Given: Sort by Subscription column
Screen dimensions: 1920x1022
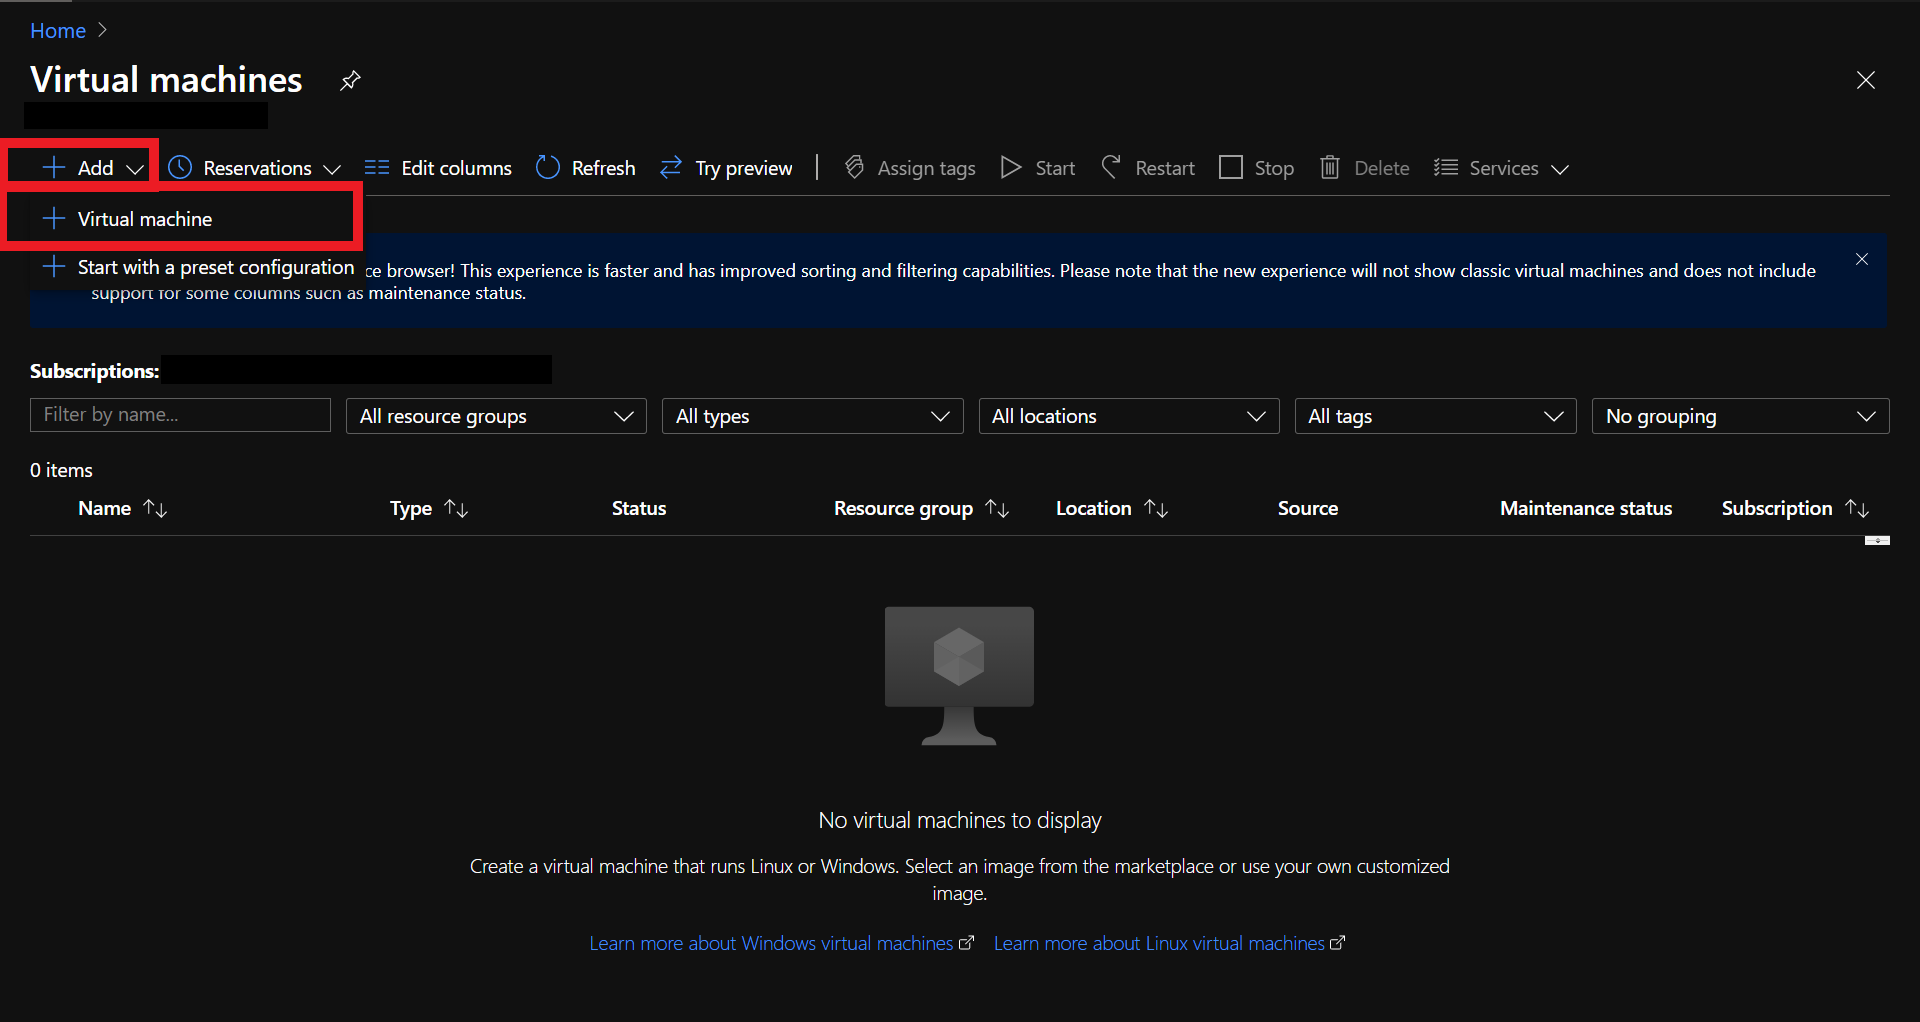Looking at the screenshot, I should click(x=1795, y=508).
